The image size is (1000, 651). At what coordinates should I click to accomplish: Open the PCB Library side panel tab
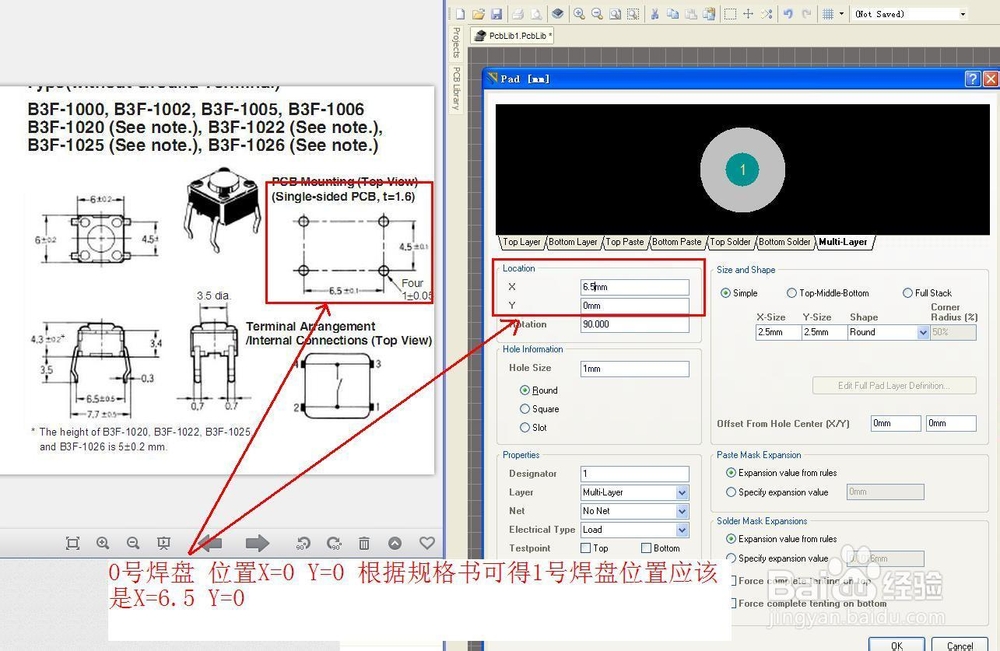[456, 88]
